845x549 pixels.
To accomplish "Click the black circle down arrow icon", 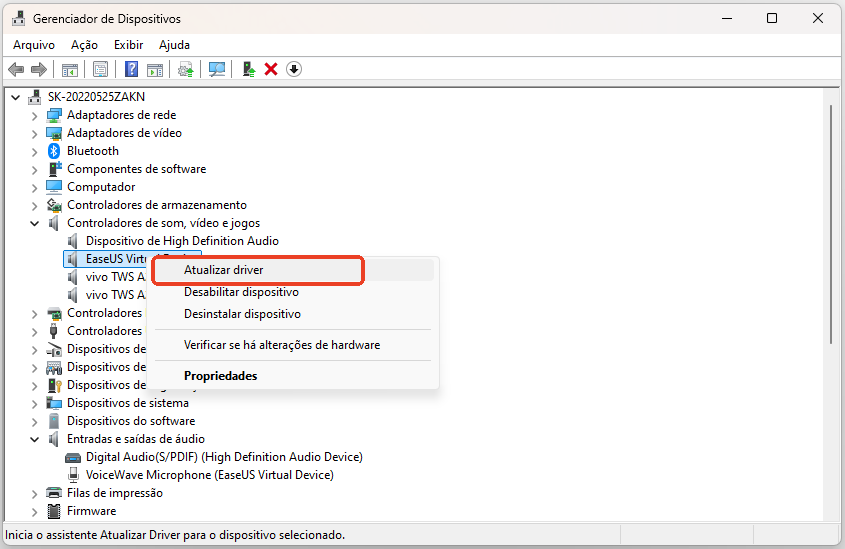I will point(293,69).
